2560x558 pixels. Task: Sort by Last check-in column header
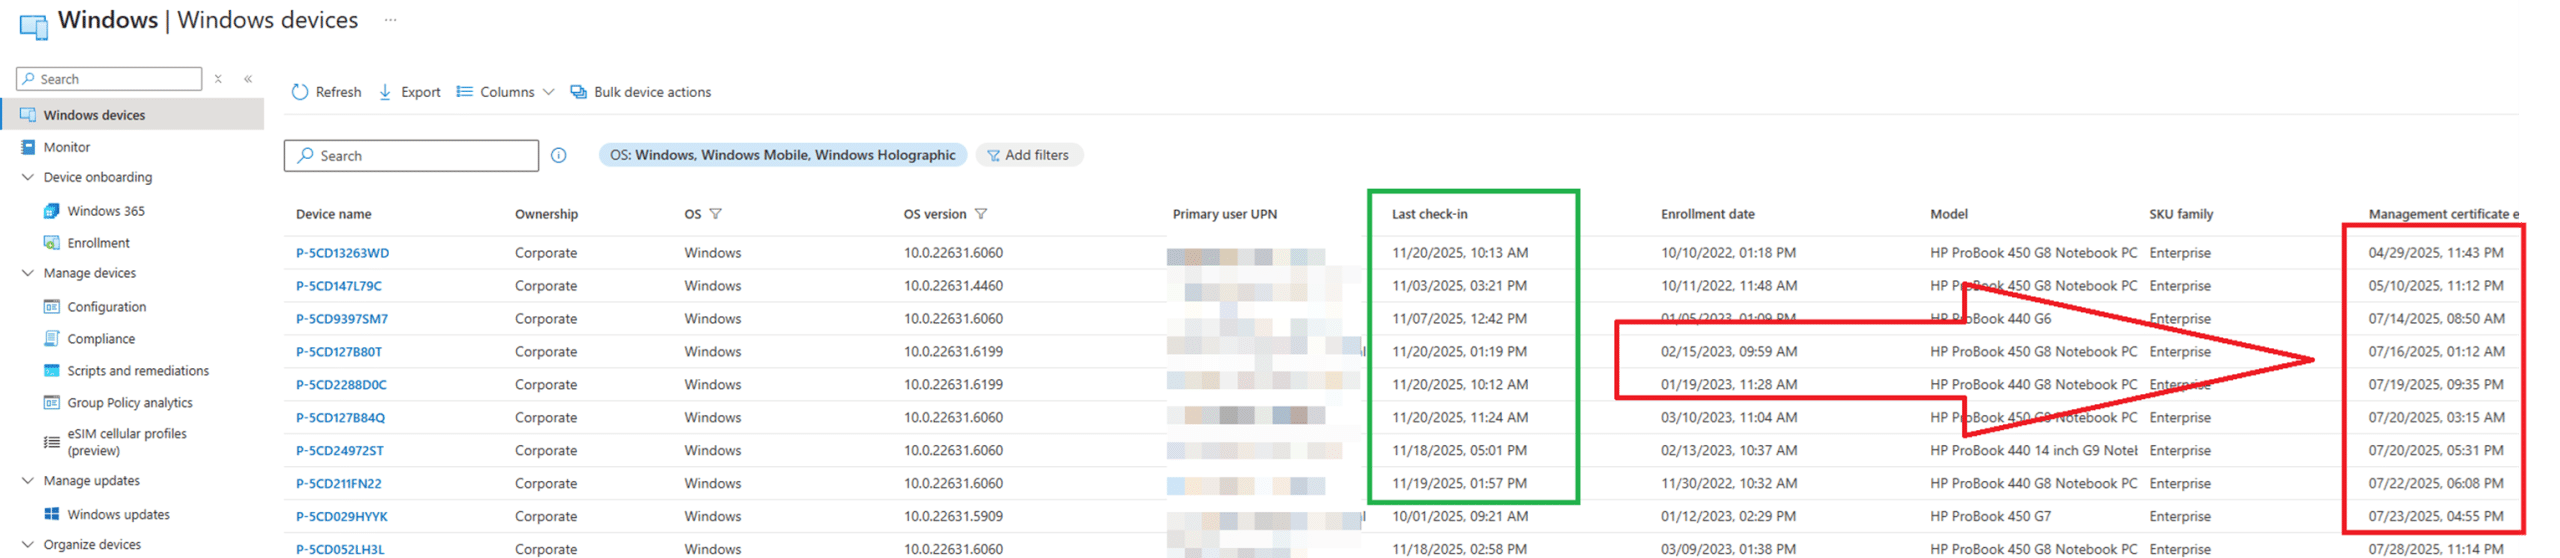tap(1429, 214)
